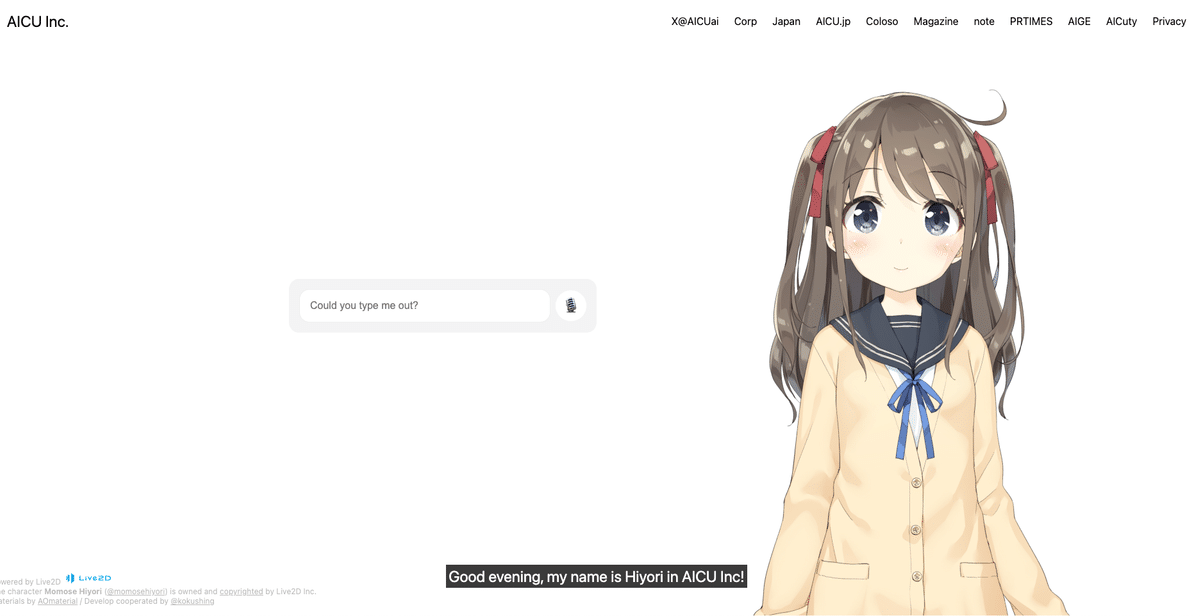Viewport: 1200px width, 616px height.
Task: Click Hiyori character to interact
Action: coord(900,300)
